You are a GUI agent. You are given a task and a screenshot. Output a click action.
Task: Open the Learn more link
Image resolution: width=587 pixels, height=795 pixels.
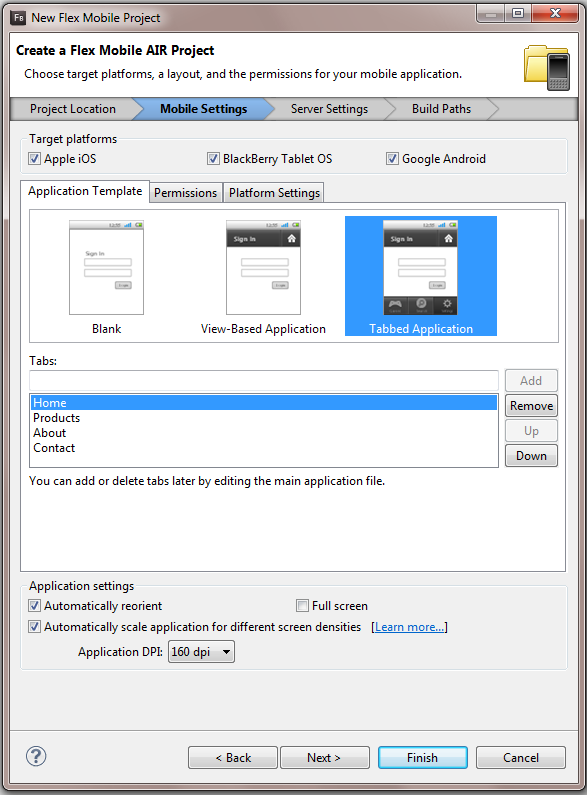click(409, 627)
